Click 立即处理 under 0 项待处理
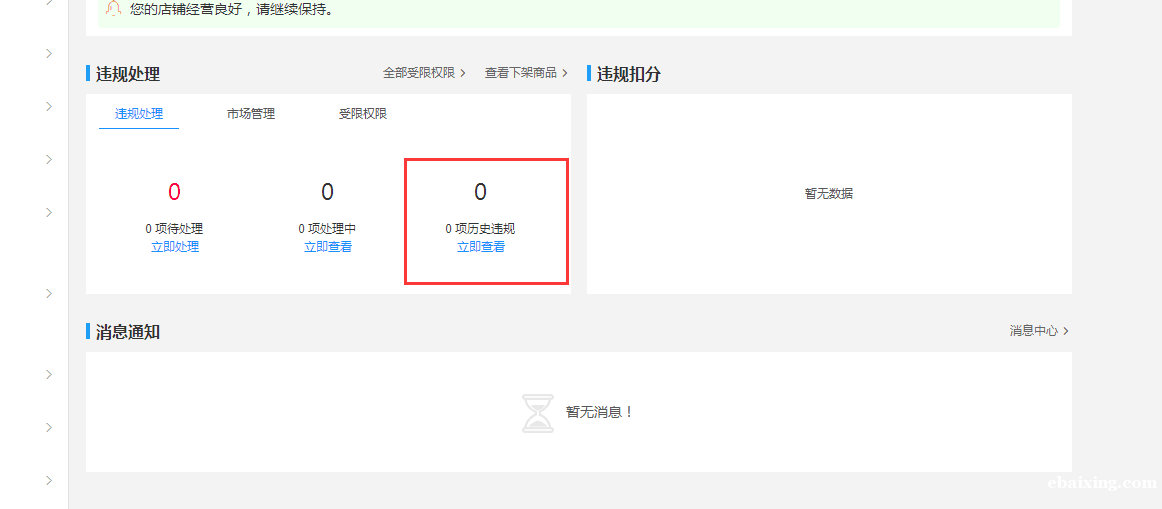Screen dimensions: 1162x509 [x=175, y=247]
